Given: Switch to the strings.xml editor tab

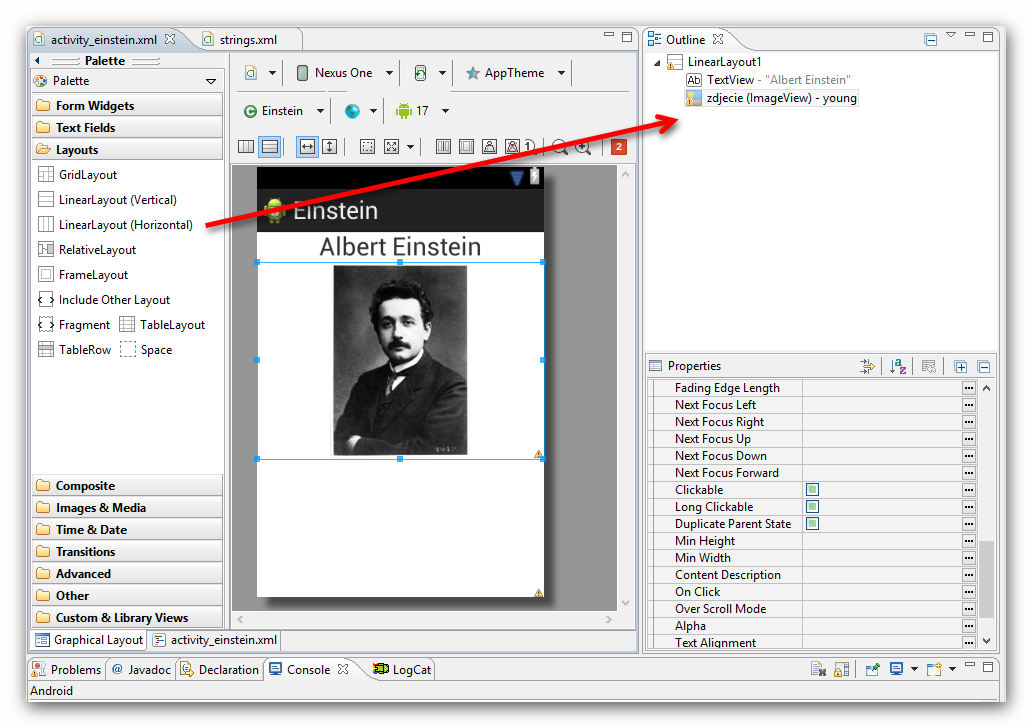Looking at the screenshot, I should [x=247, y=40].
